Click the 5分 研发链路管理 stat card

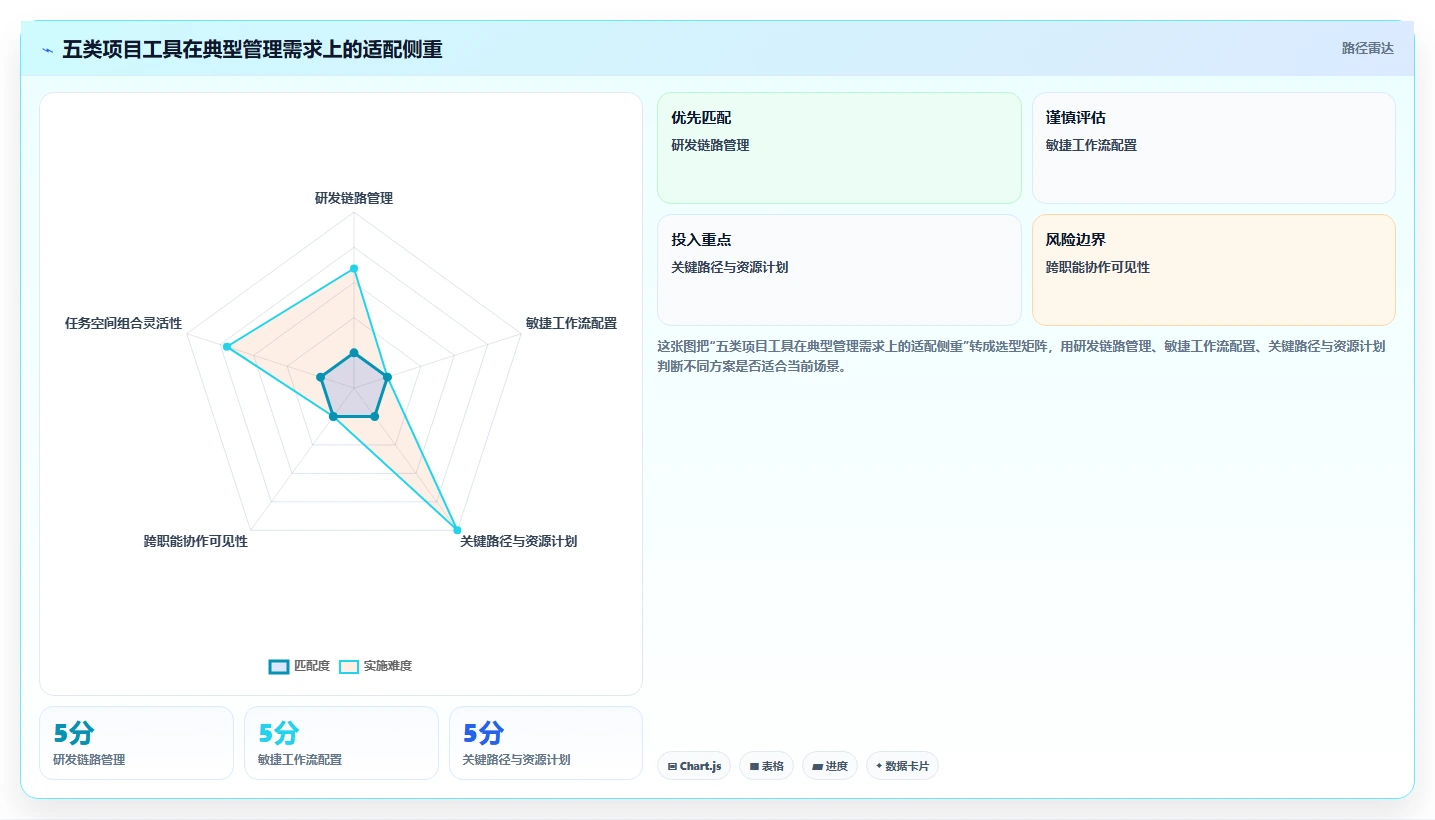pyautogui.click(x=136, y=743)
